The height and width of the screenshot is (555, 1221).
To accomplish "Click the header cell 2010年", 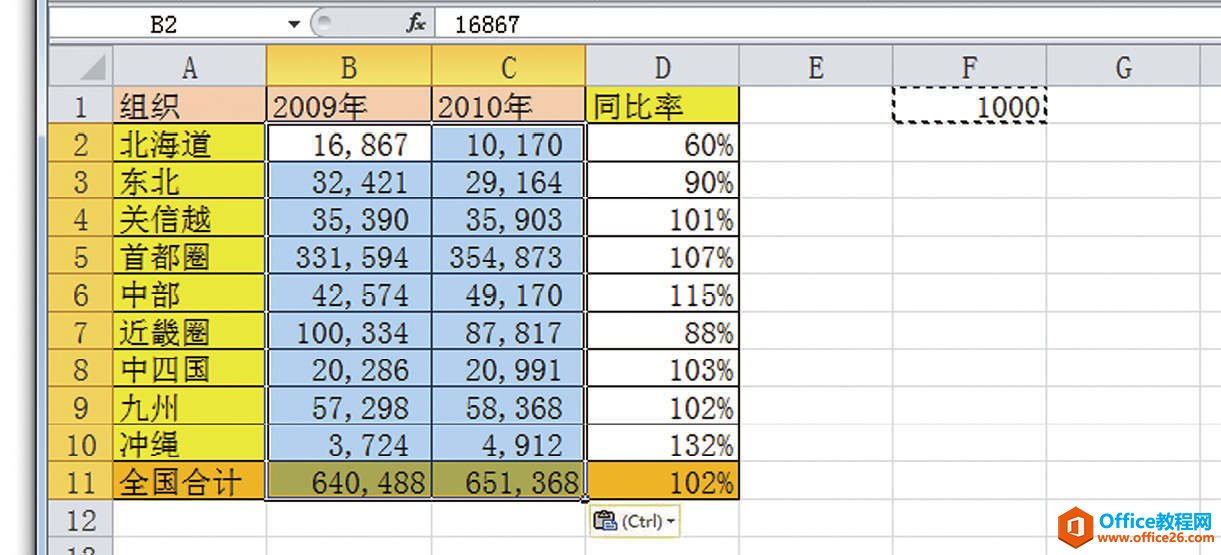I will coord(509,106).
